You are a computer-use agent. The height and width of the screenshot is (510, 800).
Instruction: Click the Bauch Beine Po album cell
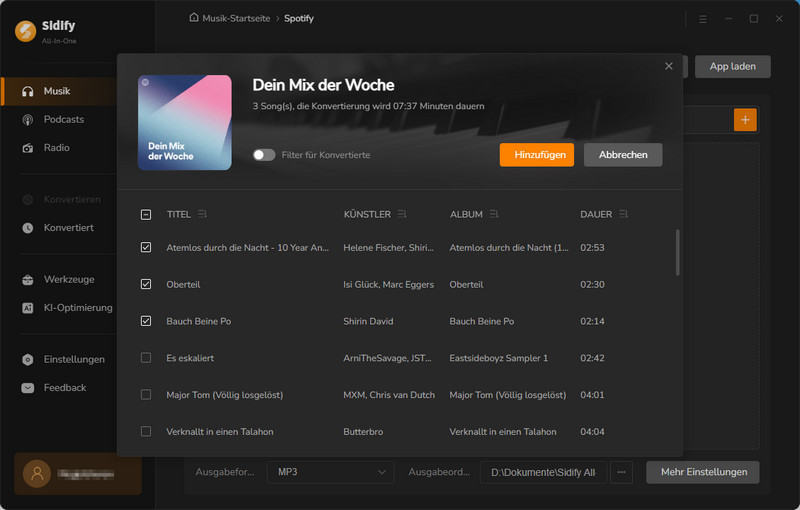coord(482,321)
